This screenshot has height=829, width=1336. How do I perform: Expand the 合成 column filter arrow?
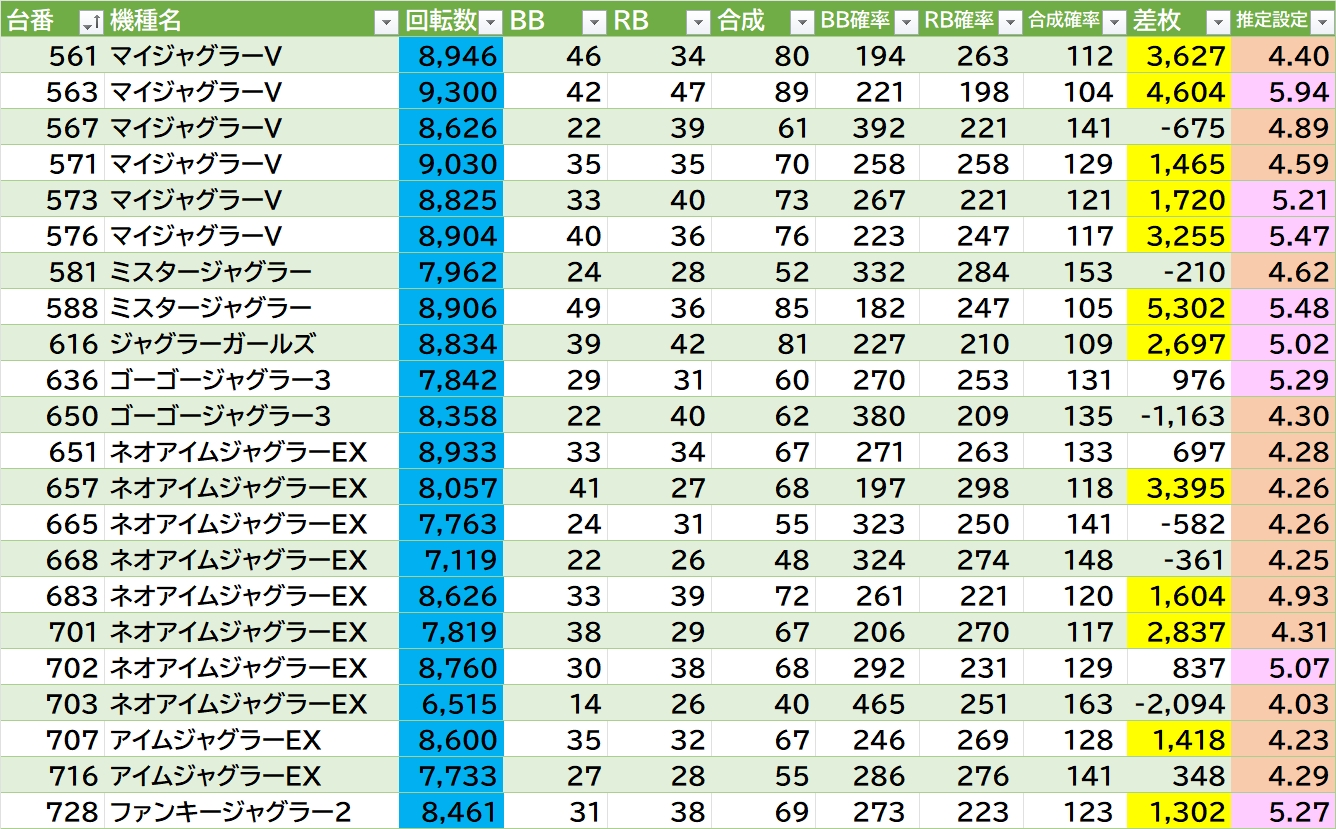802,22
